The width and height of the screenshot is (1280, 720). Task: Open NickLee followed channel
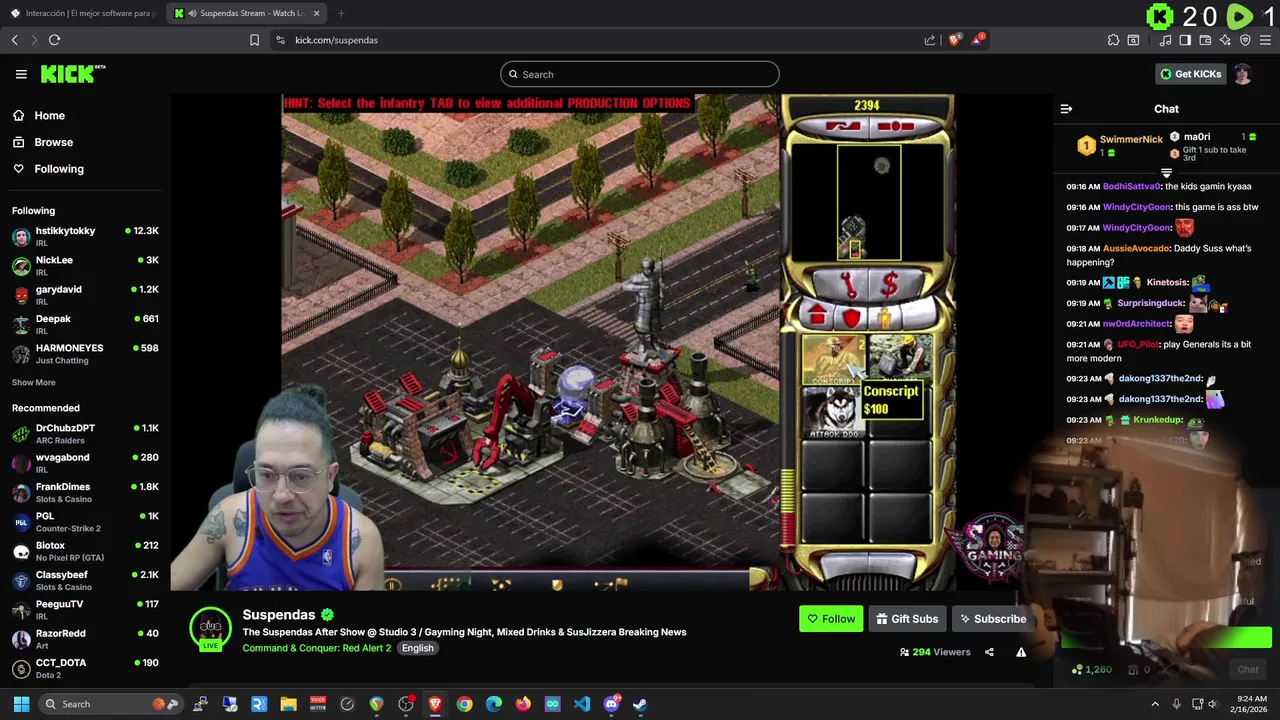[85, 266]
